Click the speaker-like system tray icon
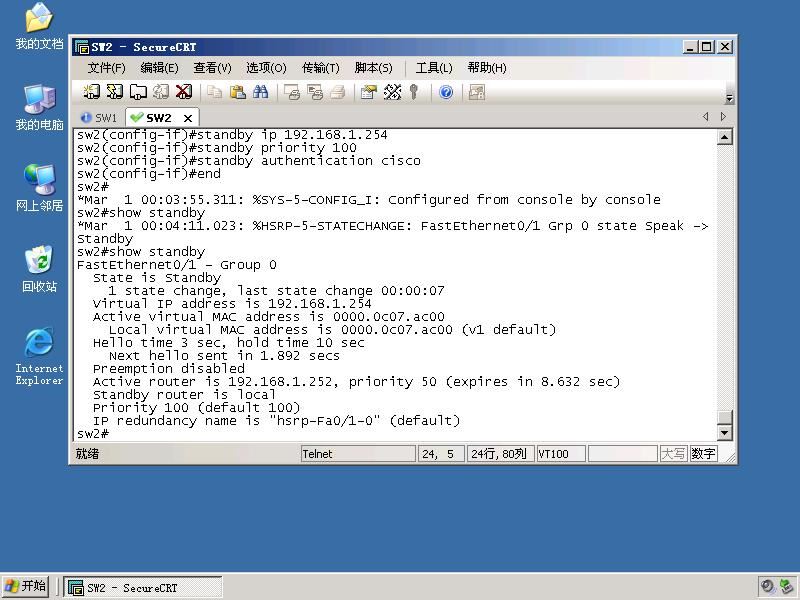This screenshot has height=600, width=800. 767,586
